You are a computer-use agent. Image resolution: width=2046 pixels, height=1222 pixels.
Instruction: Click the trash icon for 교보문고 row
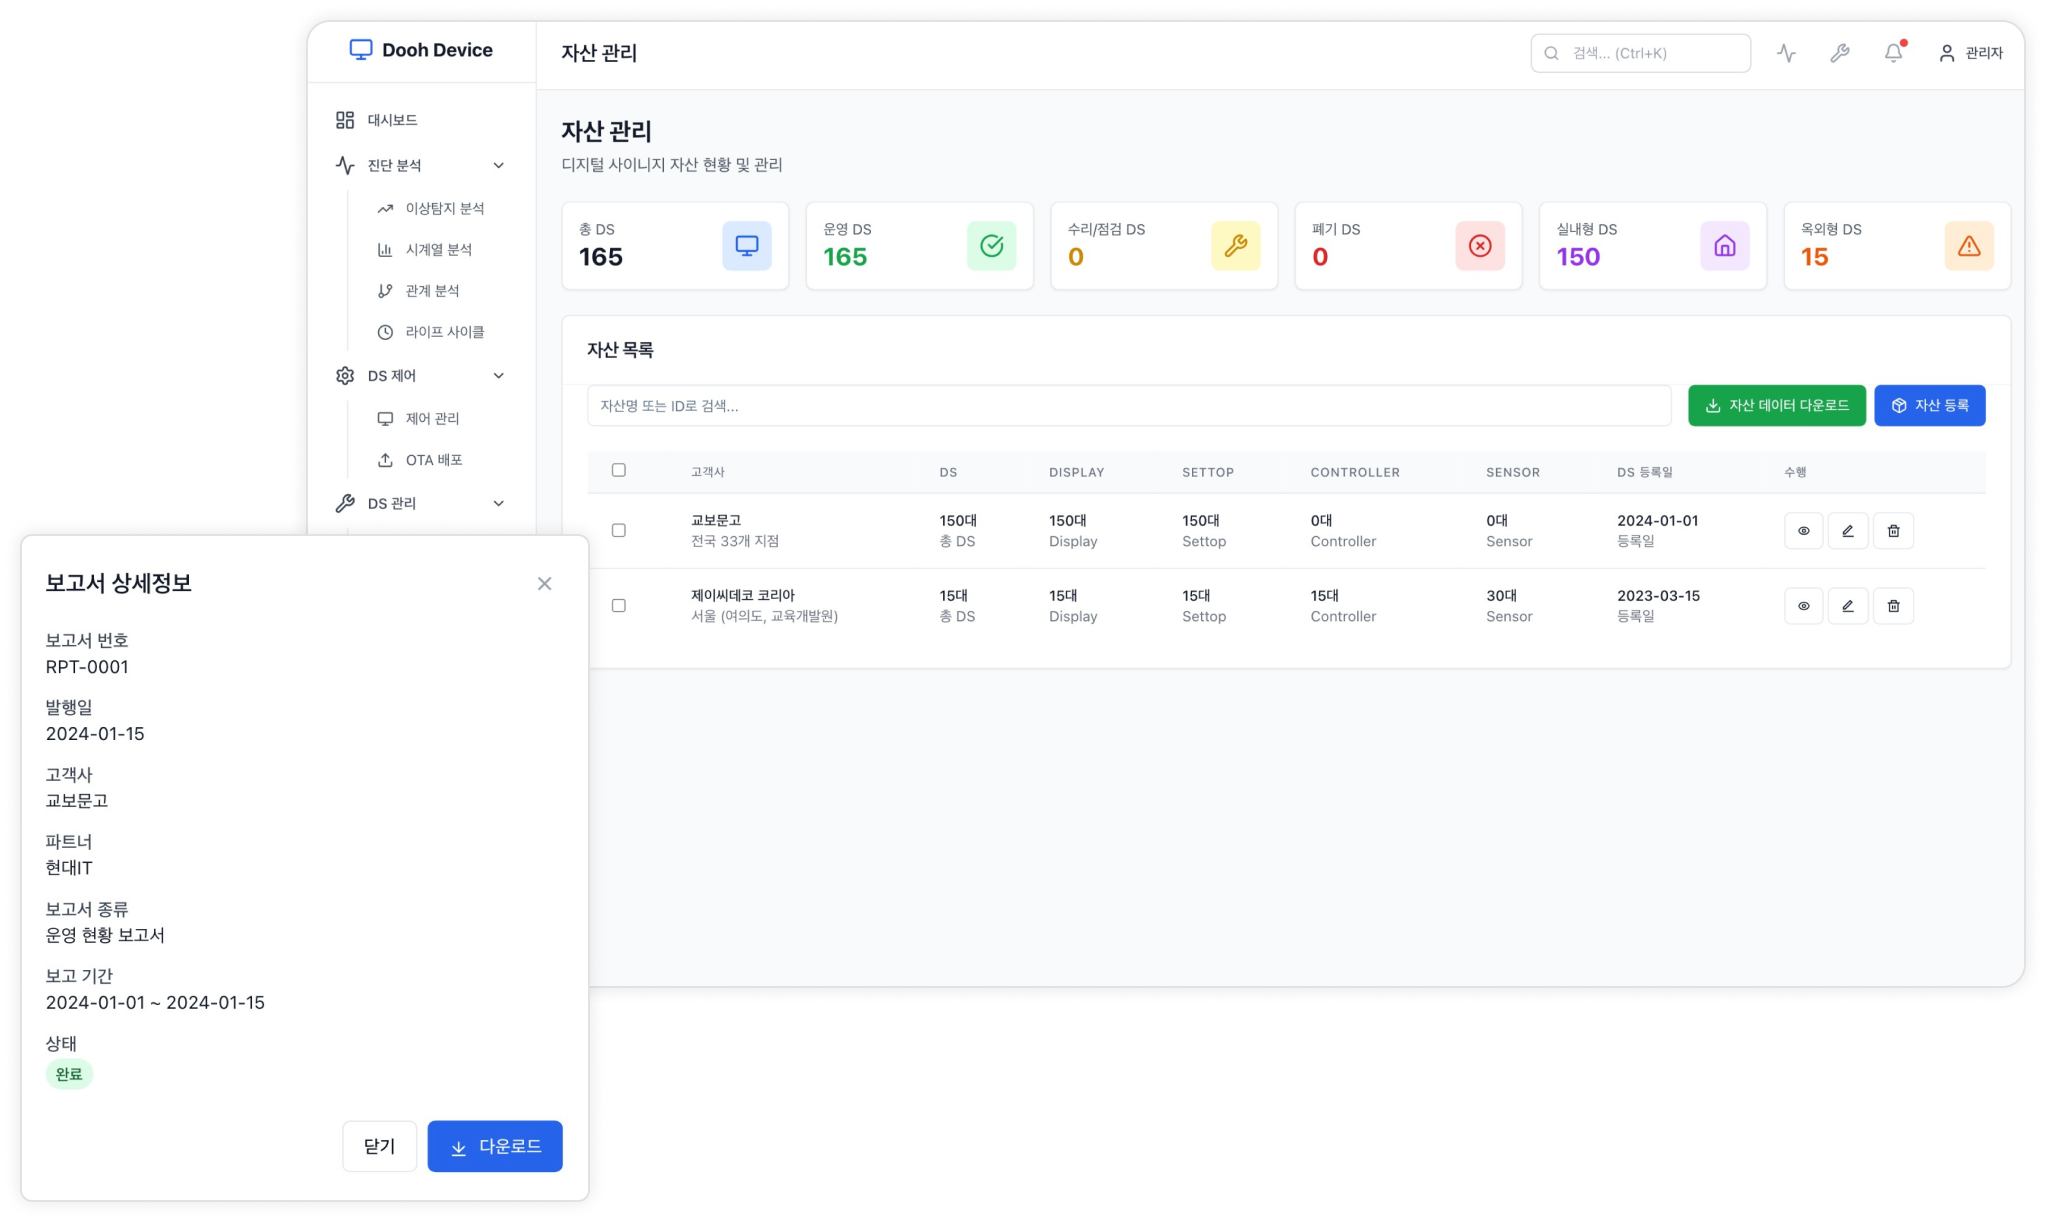[x=1893, y=531]
